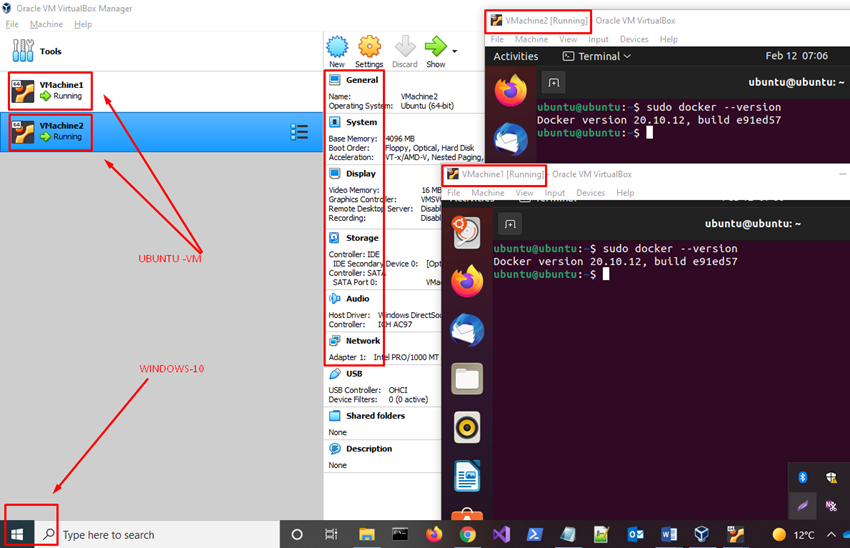Open Machine menu in VMachine1 window
Viewport: 850px width, 548px height.
488,192
